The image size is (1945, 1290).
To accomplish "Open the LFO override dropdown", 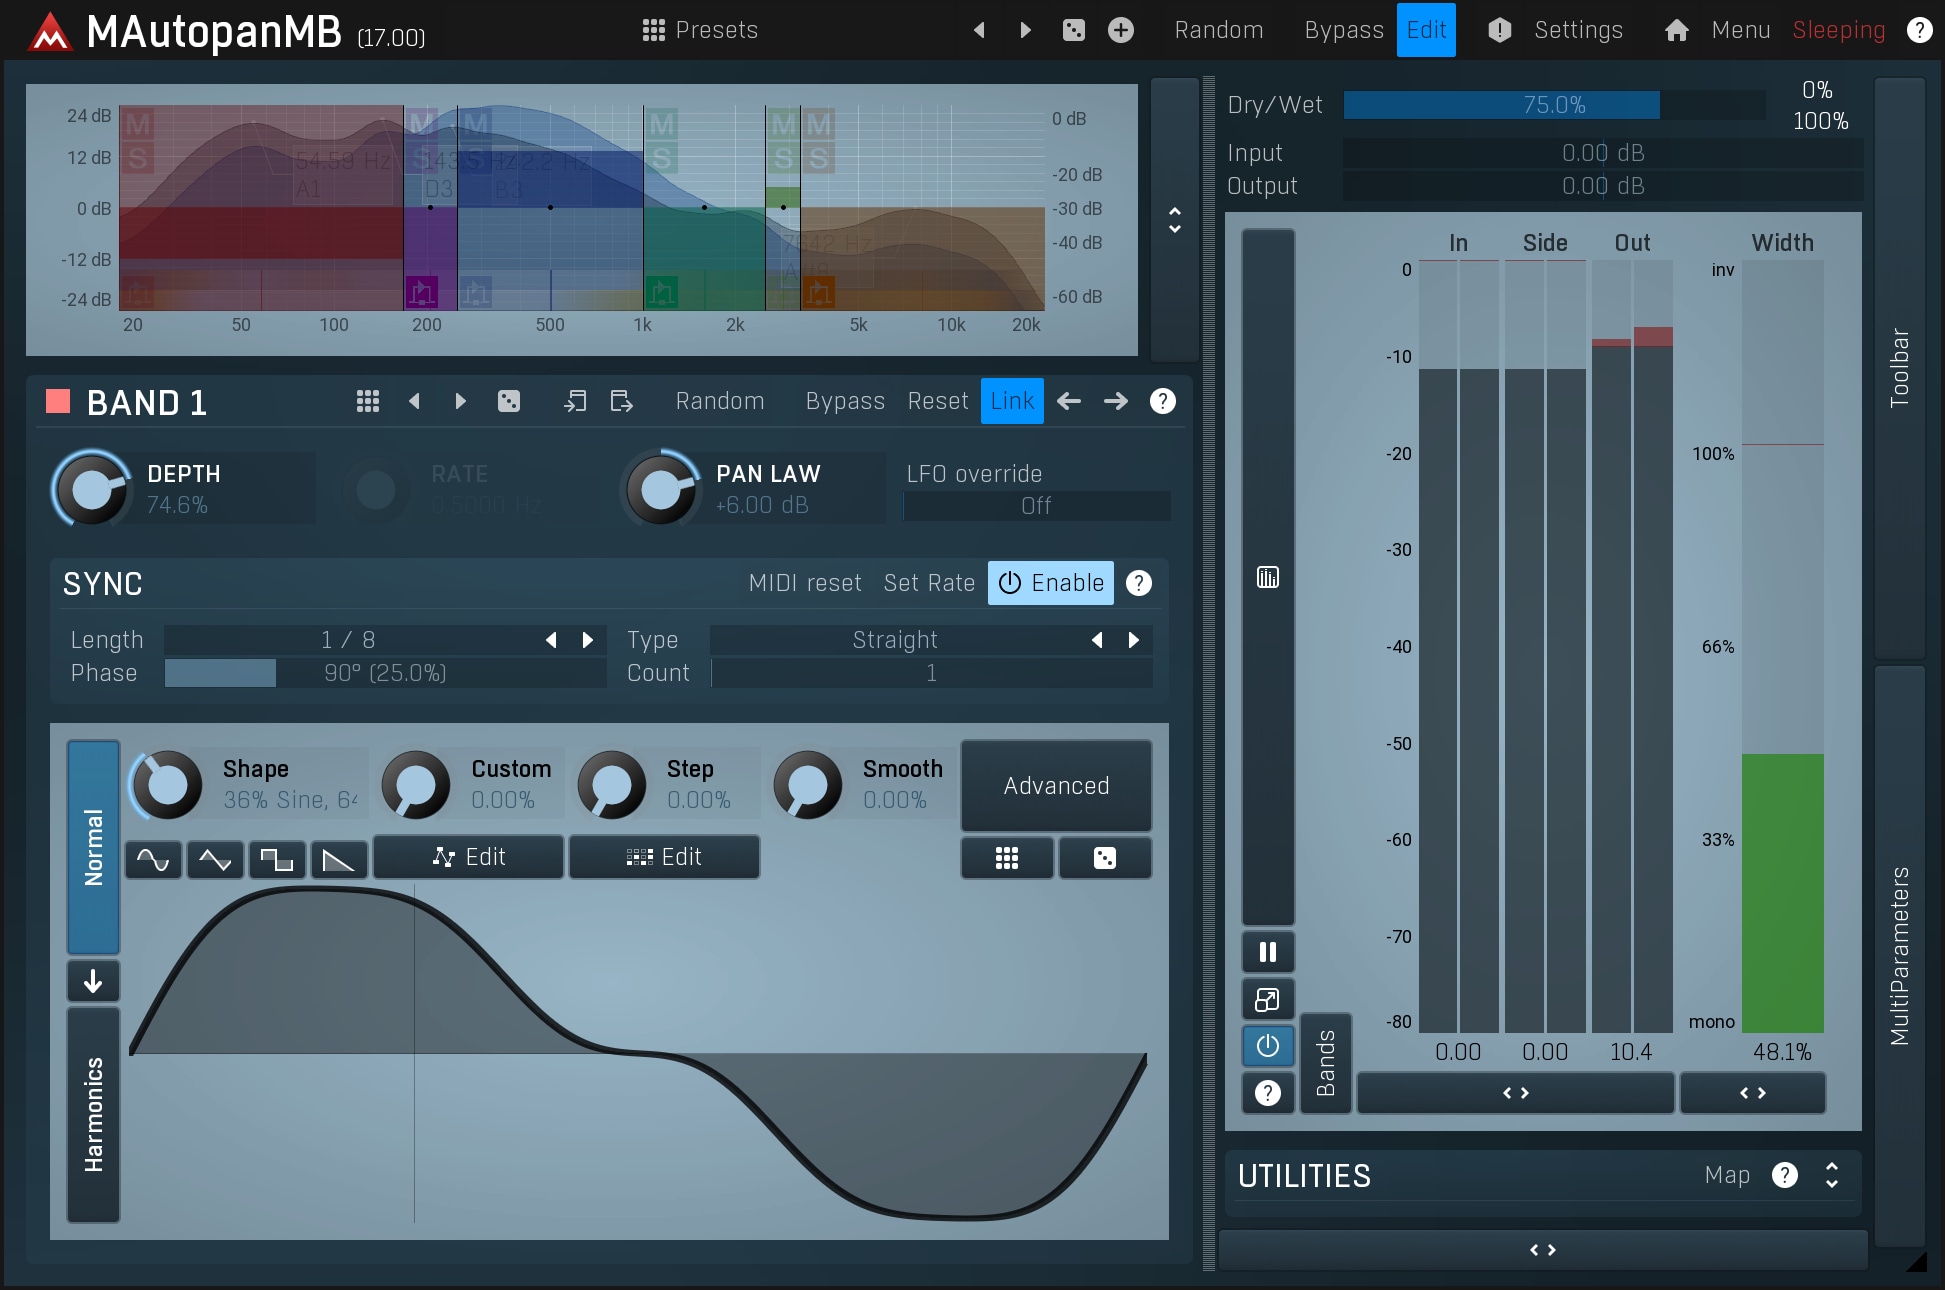I will tap(1036, 506).
